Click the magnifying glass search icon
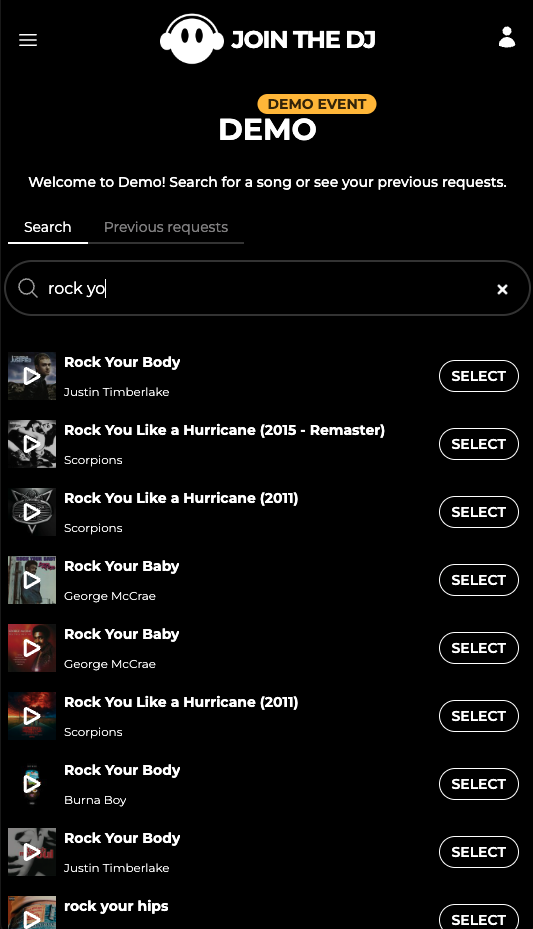533x929 pixels. click(x=27, y=288)
